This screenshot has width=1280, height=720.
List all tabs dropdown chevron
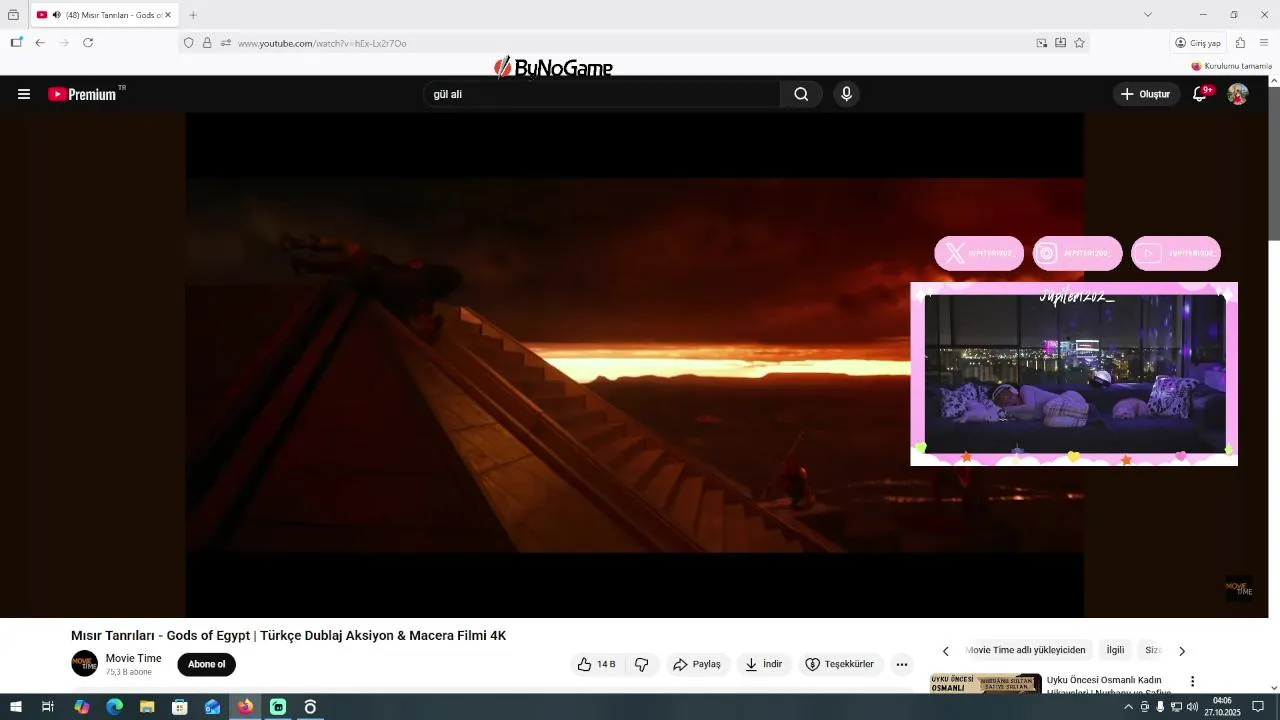1148,15
